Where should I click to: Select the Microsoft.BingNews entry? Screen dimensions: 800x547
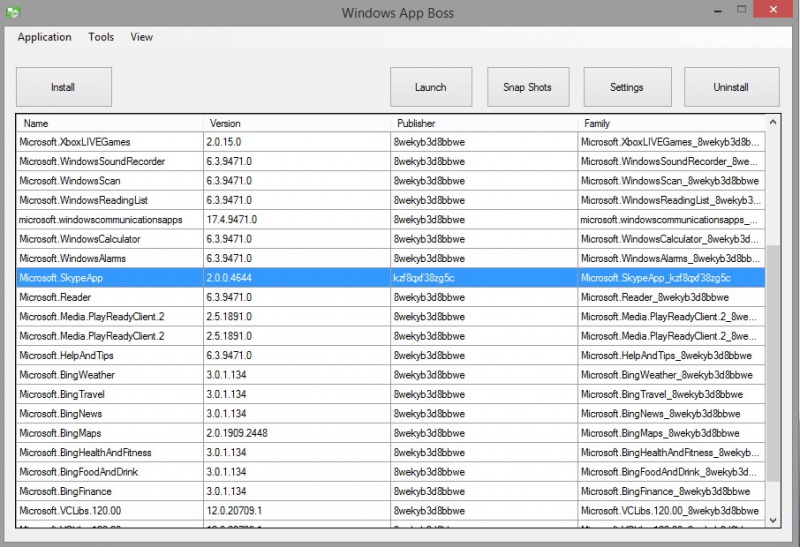[x=391, y=413]
